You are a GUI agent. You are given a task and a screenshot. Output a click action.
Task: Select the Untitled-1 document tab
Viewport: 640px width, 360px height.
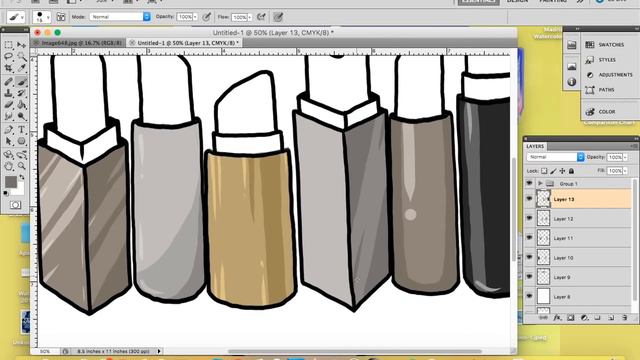pyautogui.click(x=184, y=43)
